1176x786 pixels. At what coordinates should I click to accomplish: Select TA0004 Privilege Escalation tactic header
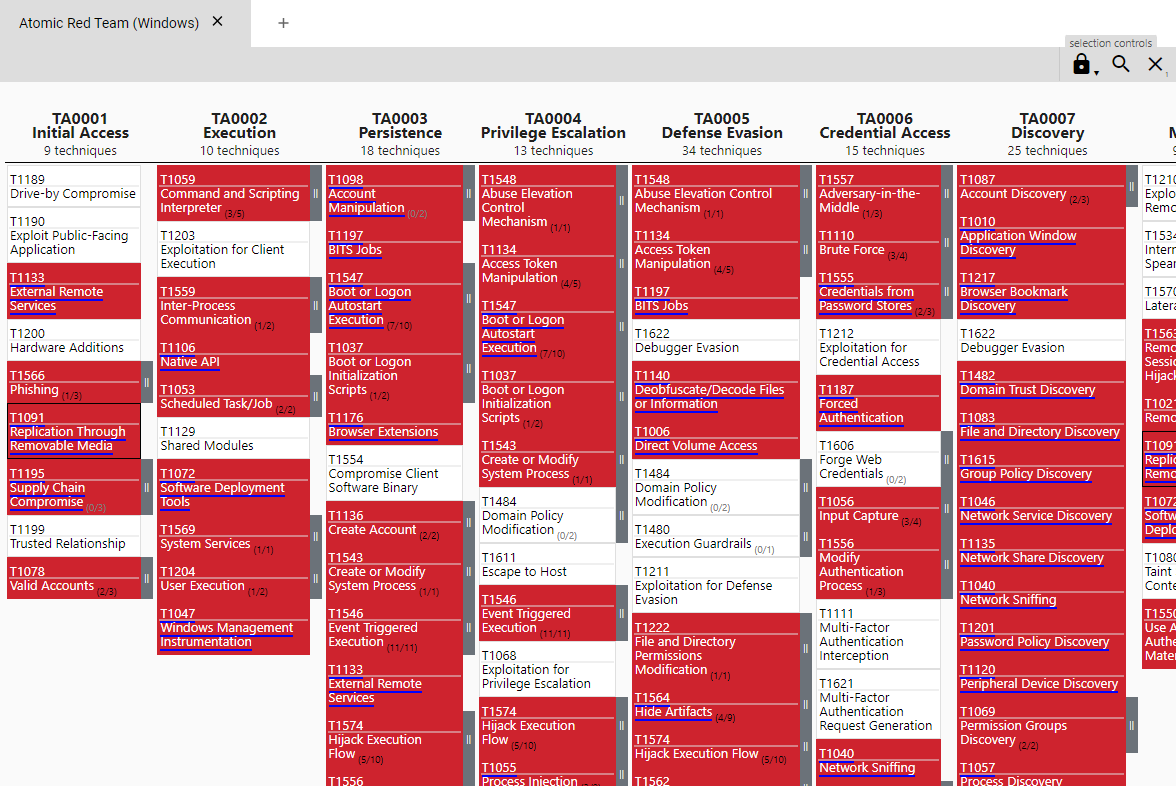(553, 125)
